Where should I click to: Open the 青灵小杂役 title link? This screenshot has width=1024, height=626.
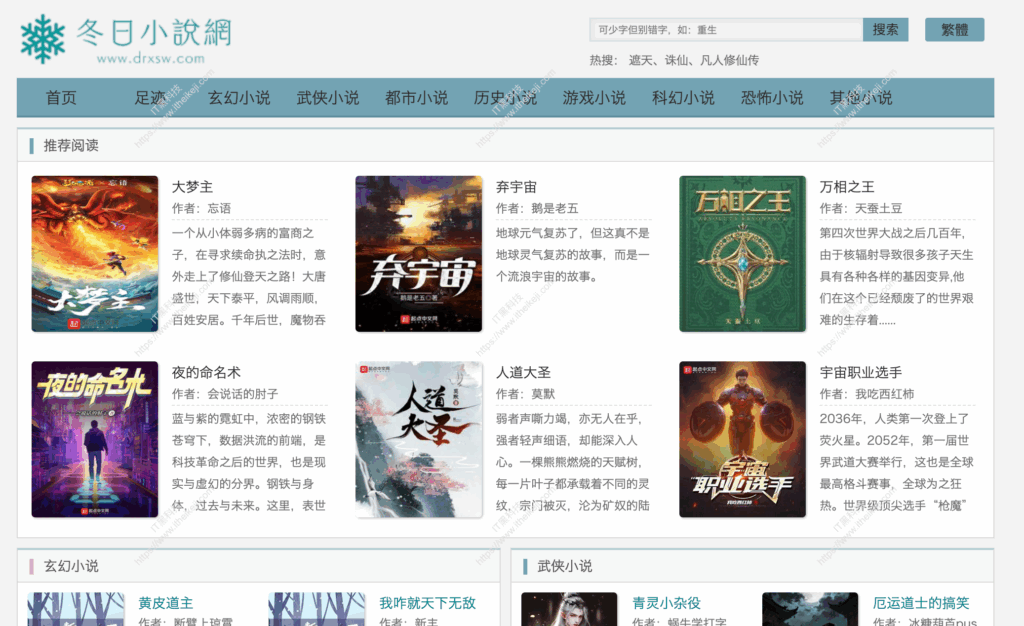tap(666, 603)
